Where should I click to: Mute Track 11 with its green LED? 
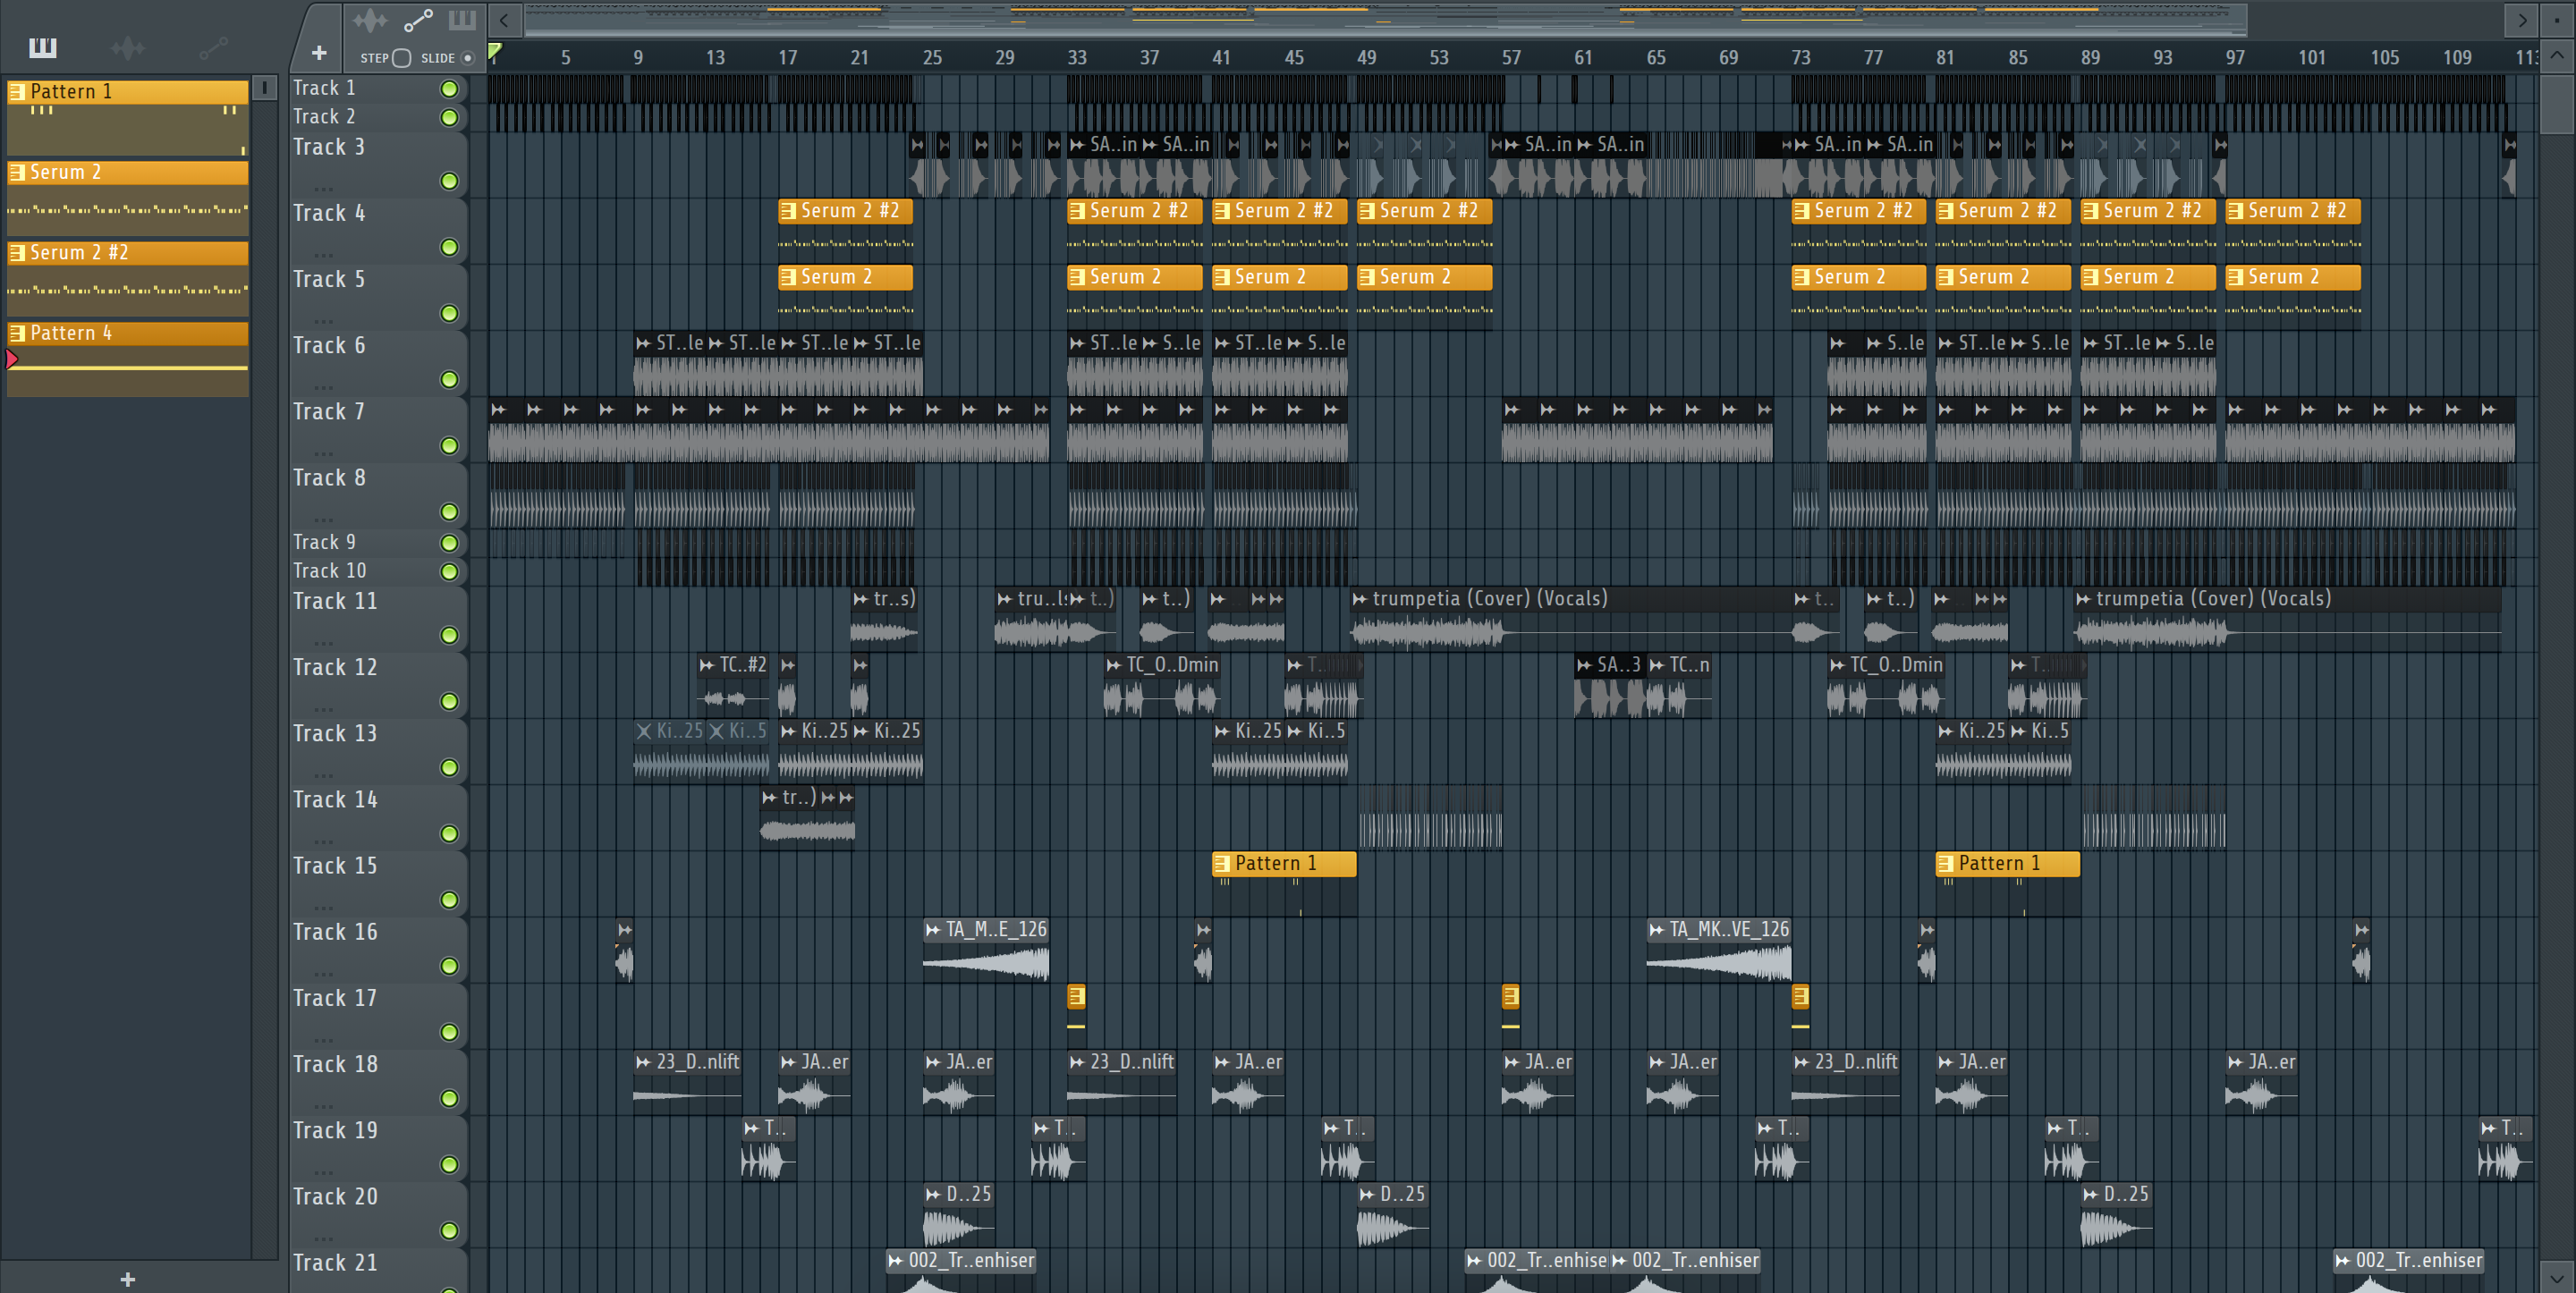(x=449, y=636)
